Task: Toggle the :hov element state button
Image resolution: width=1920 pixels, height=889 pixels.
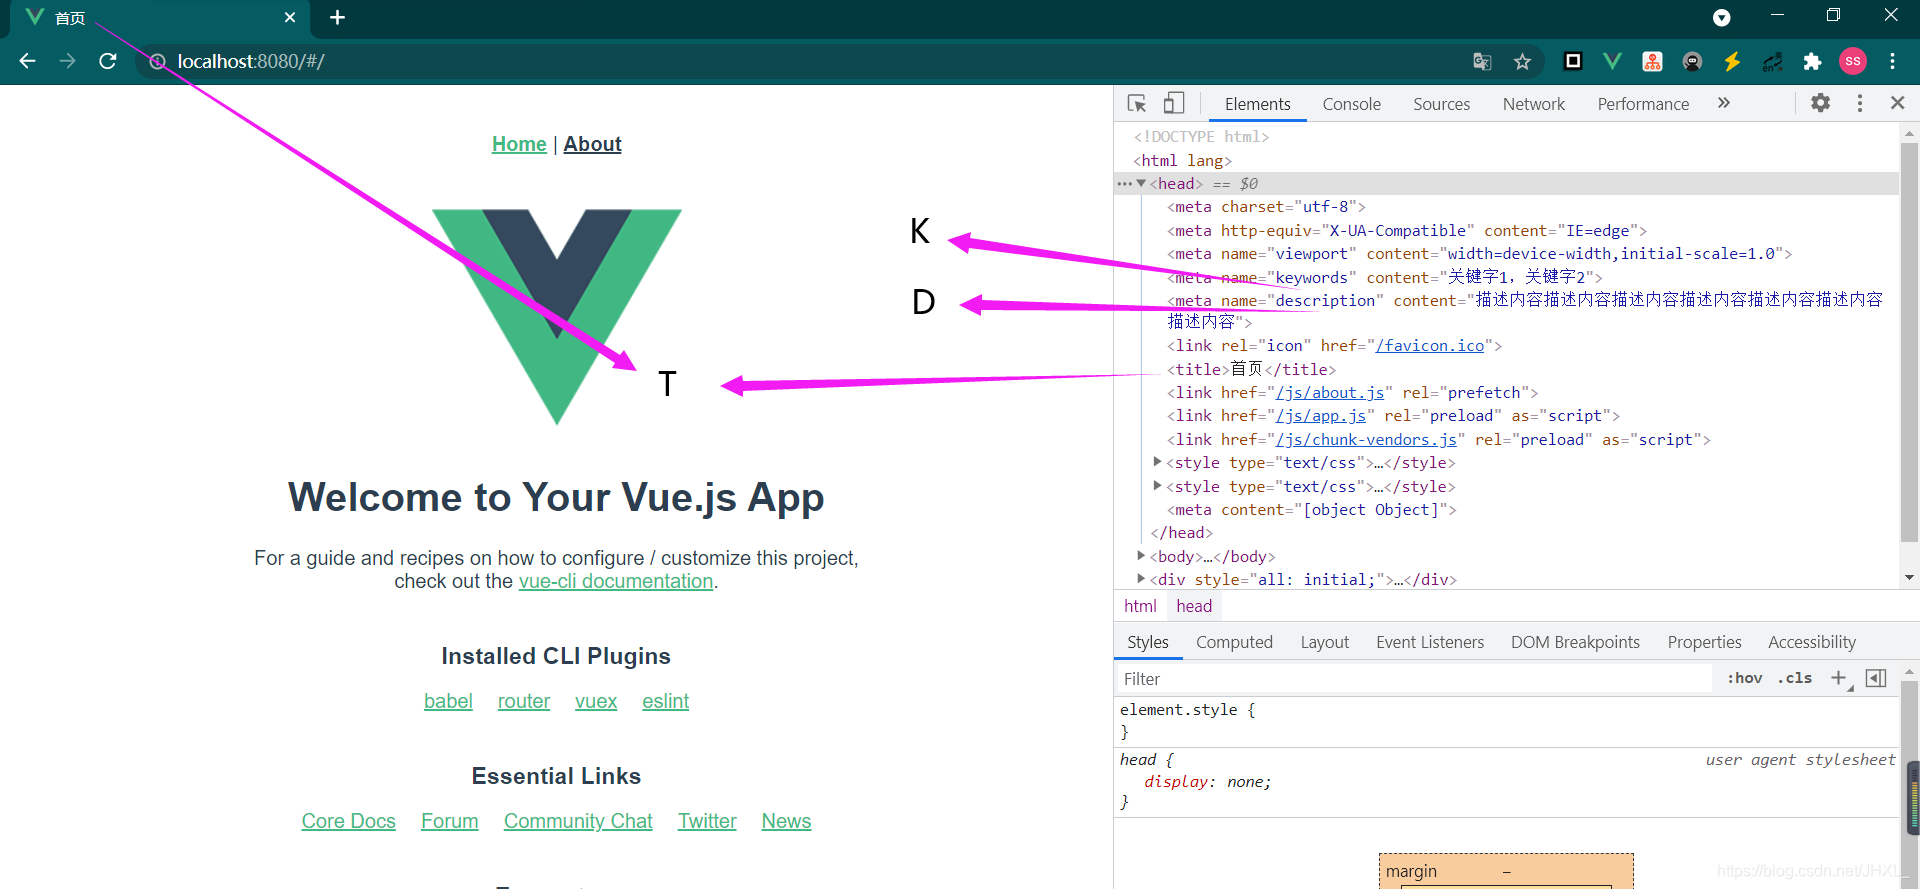Action: click(x=1745, y=678)
